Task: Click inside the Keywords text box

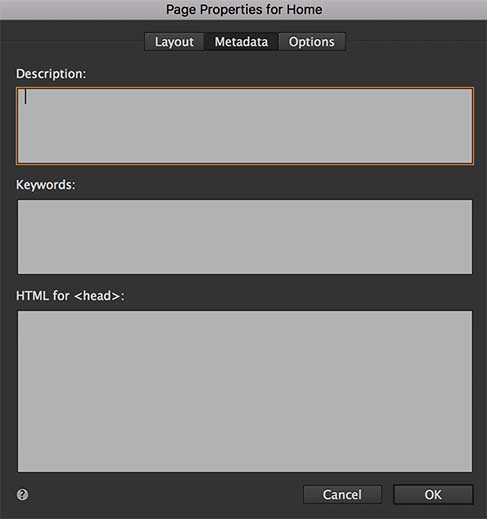Action: (245, 237)
